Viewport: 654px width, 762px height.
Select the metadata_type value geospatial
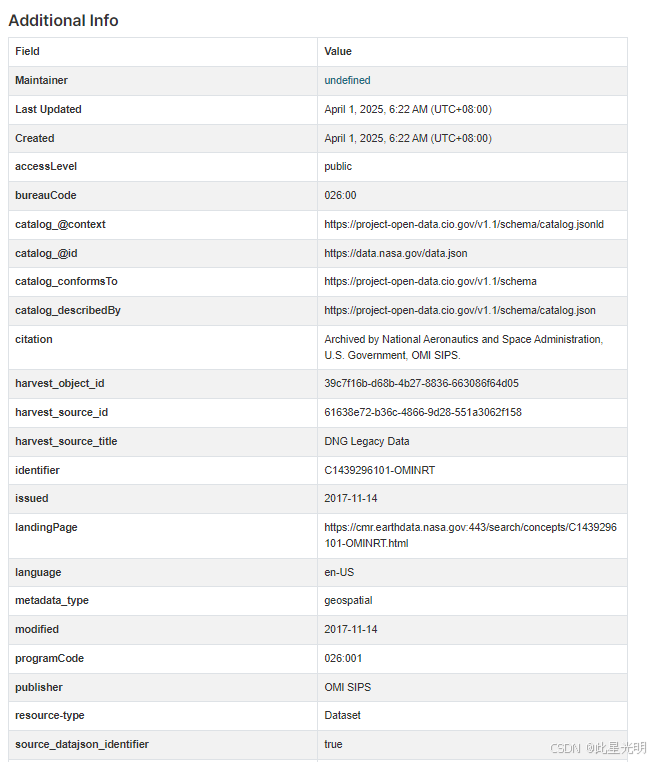(x=350, y=600)
